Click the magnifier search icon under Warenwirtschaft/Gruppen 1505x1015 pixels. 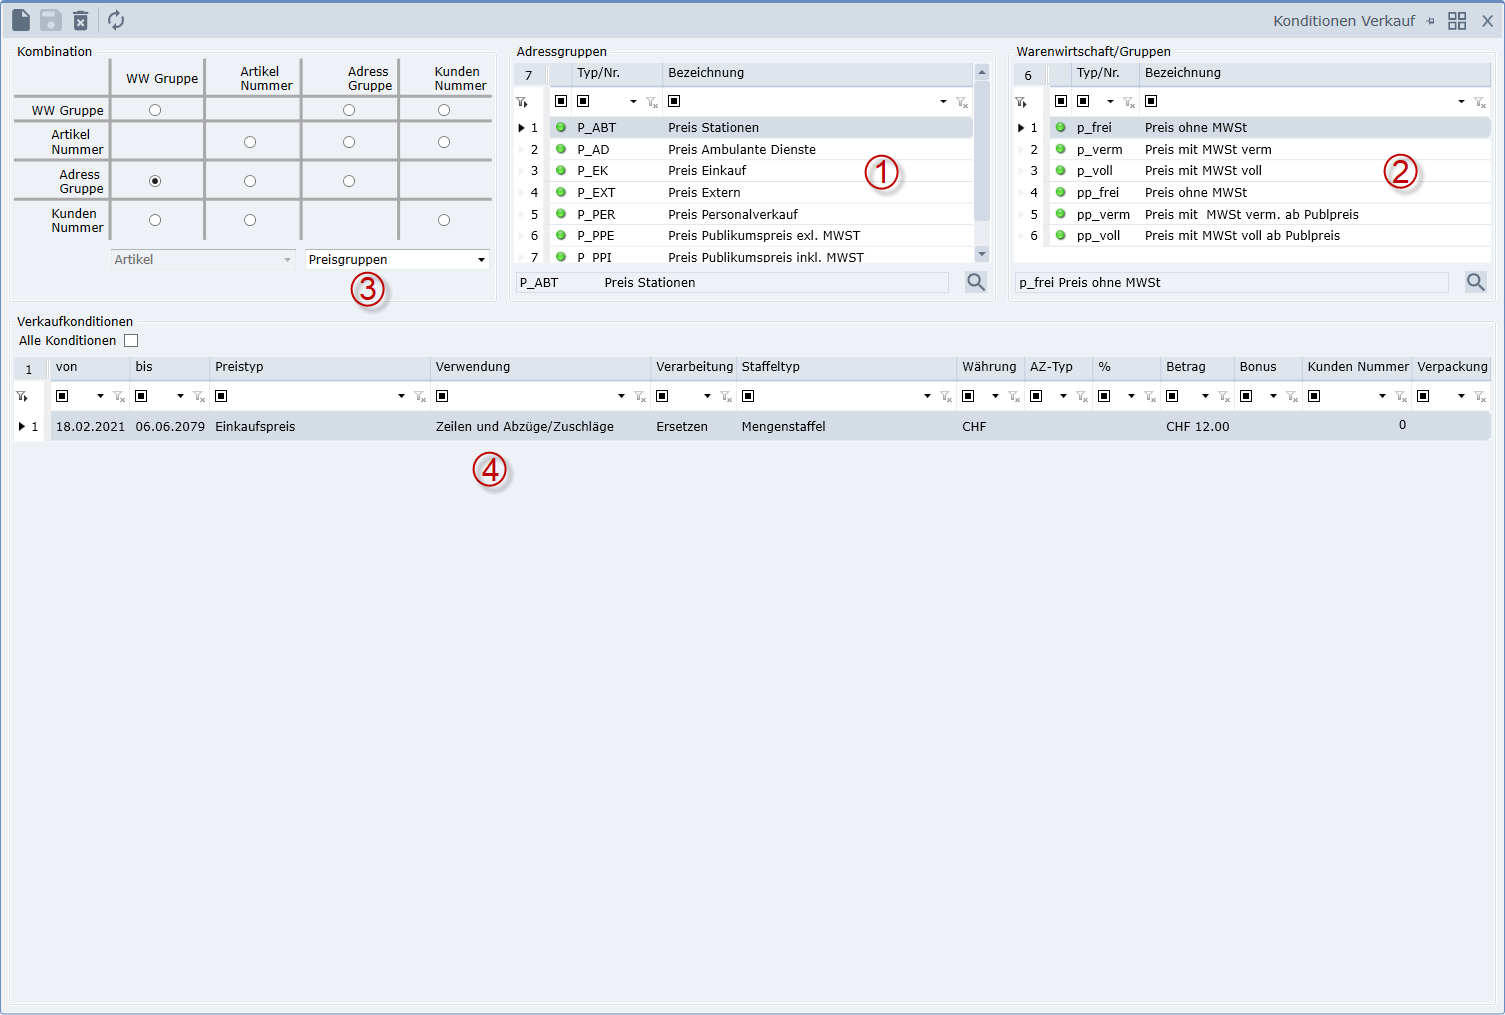pyautogui.click(x=1475, y=282)
